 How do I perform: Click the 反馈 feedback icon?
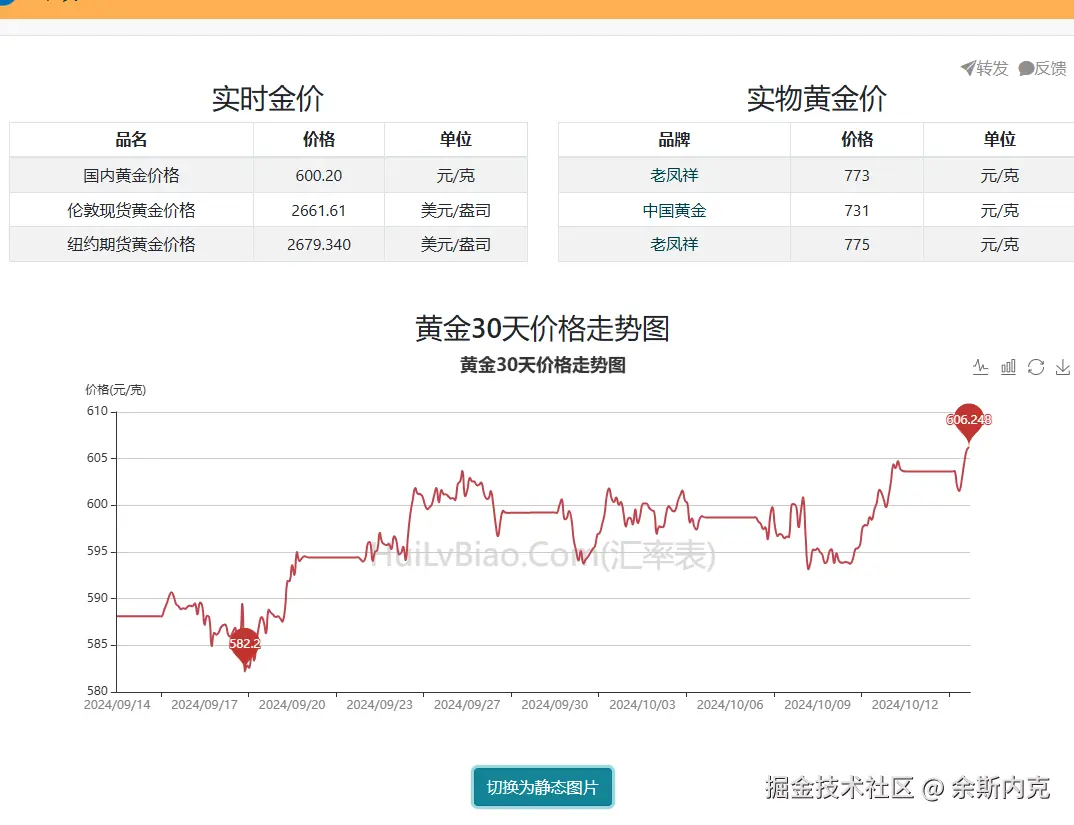pos(1040,69)
